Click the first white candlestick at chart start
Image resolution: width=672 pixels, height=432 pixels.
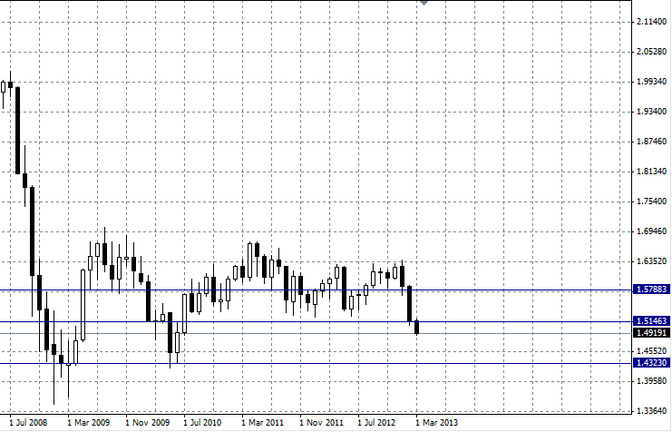[2, 90]
